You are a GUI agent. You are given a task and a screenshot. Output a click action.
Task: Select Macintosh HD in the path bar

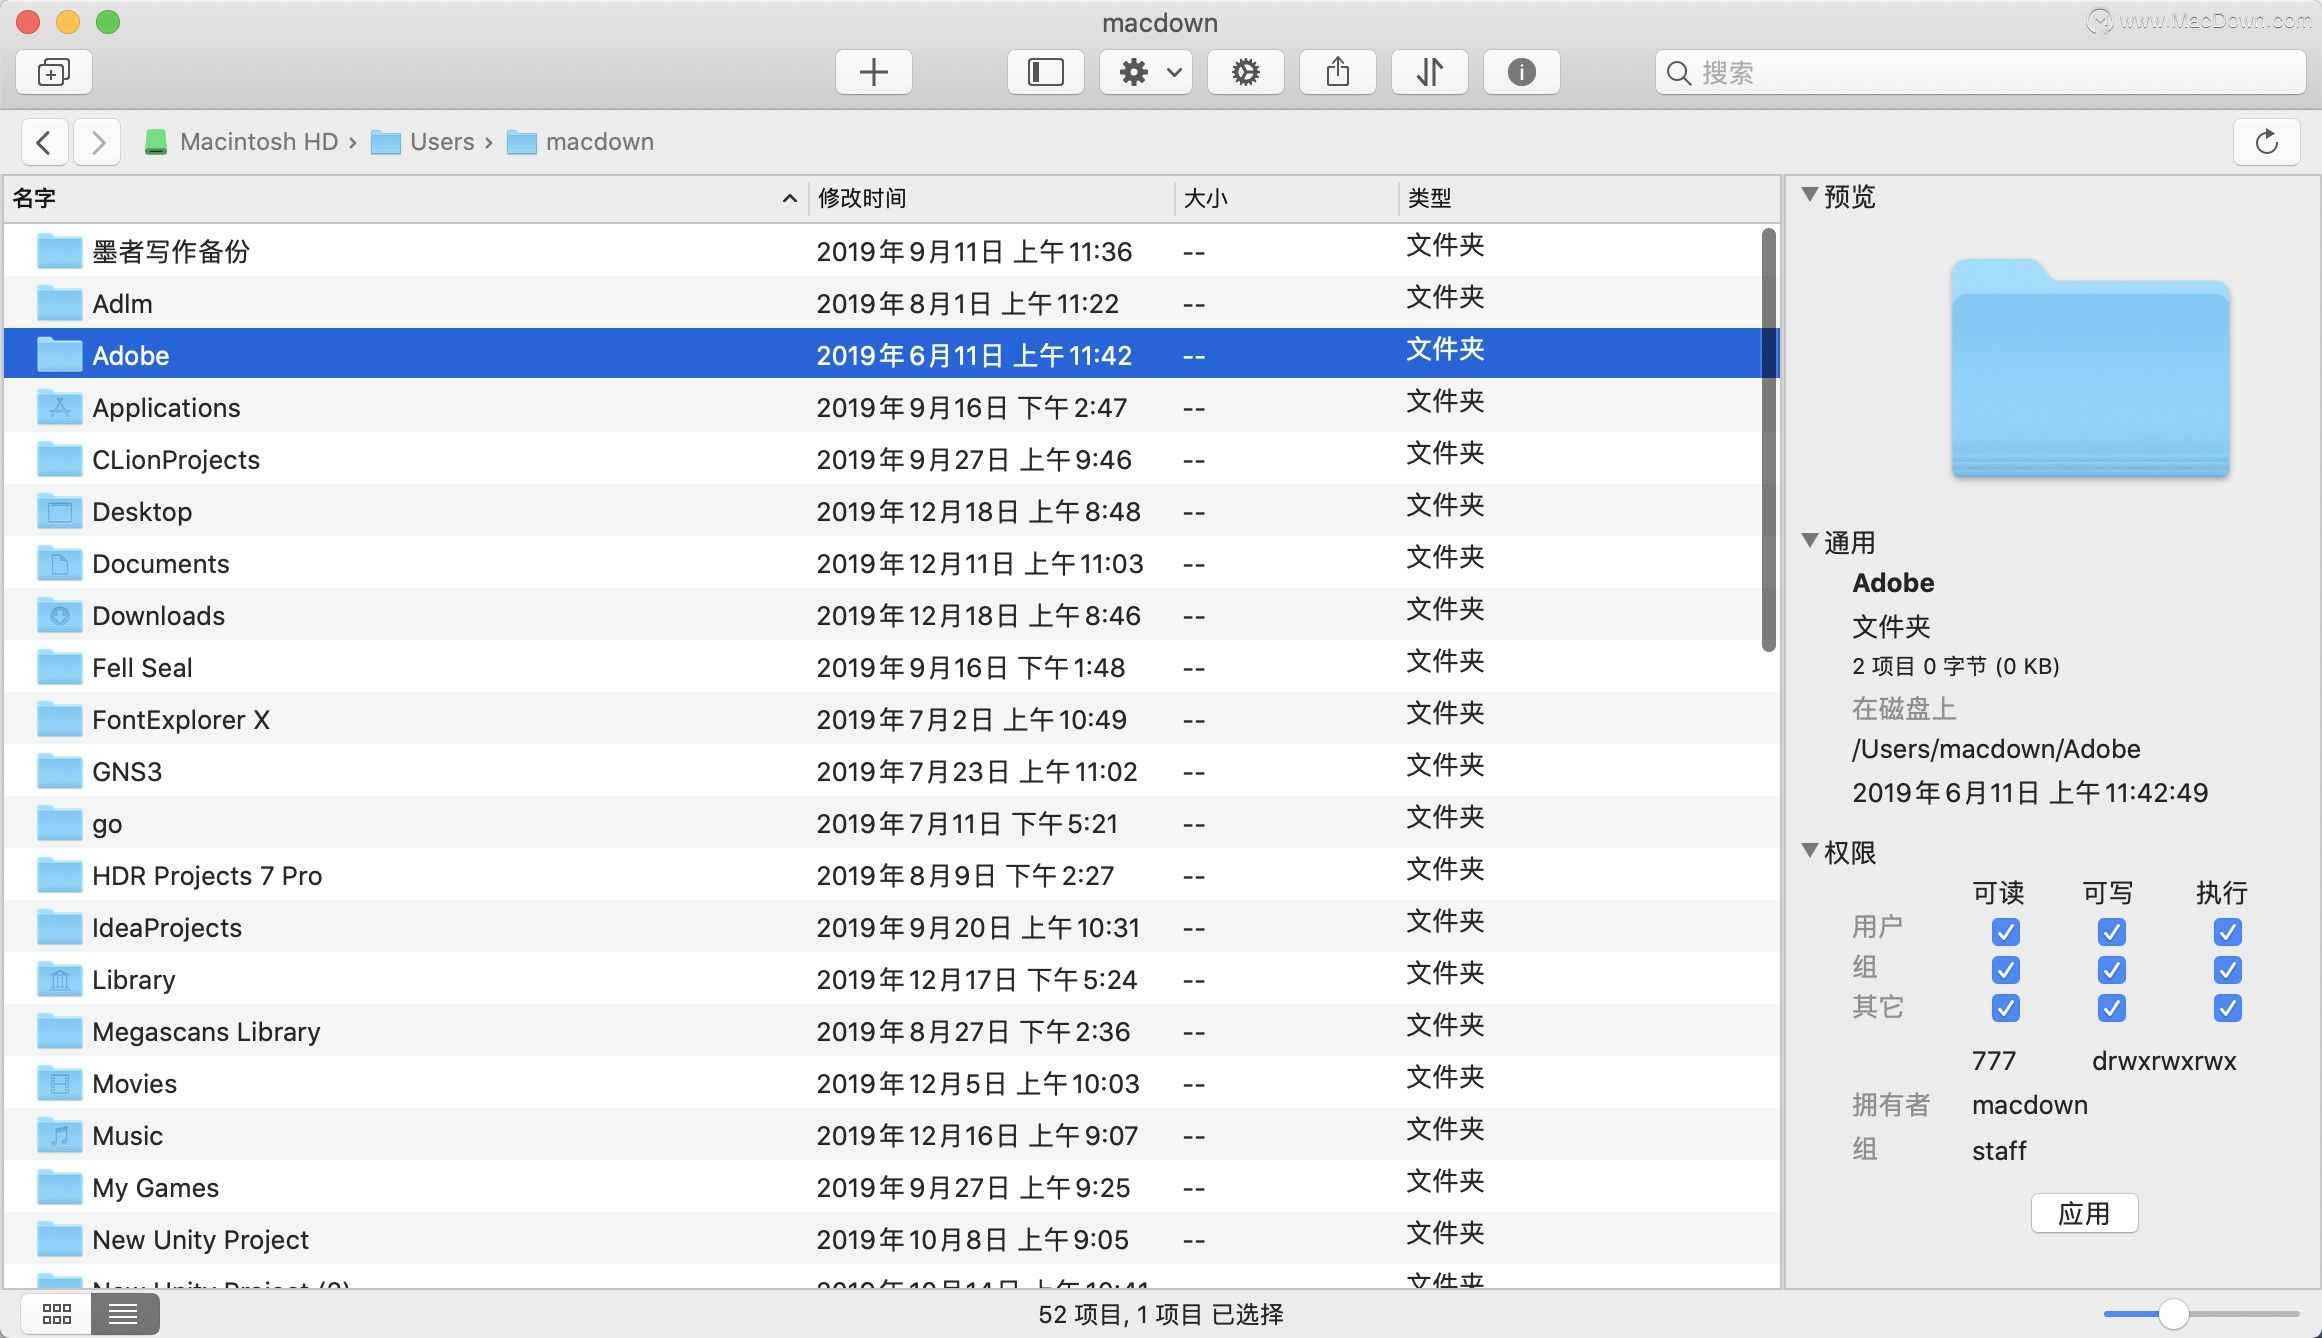tap(258, 142)
